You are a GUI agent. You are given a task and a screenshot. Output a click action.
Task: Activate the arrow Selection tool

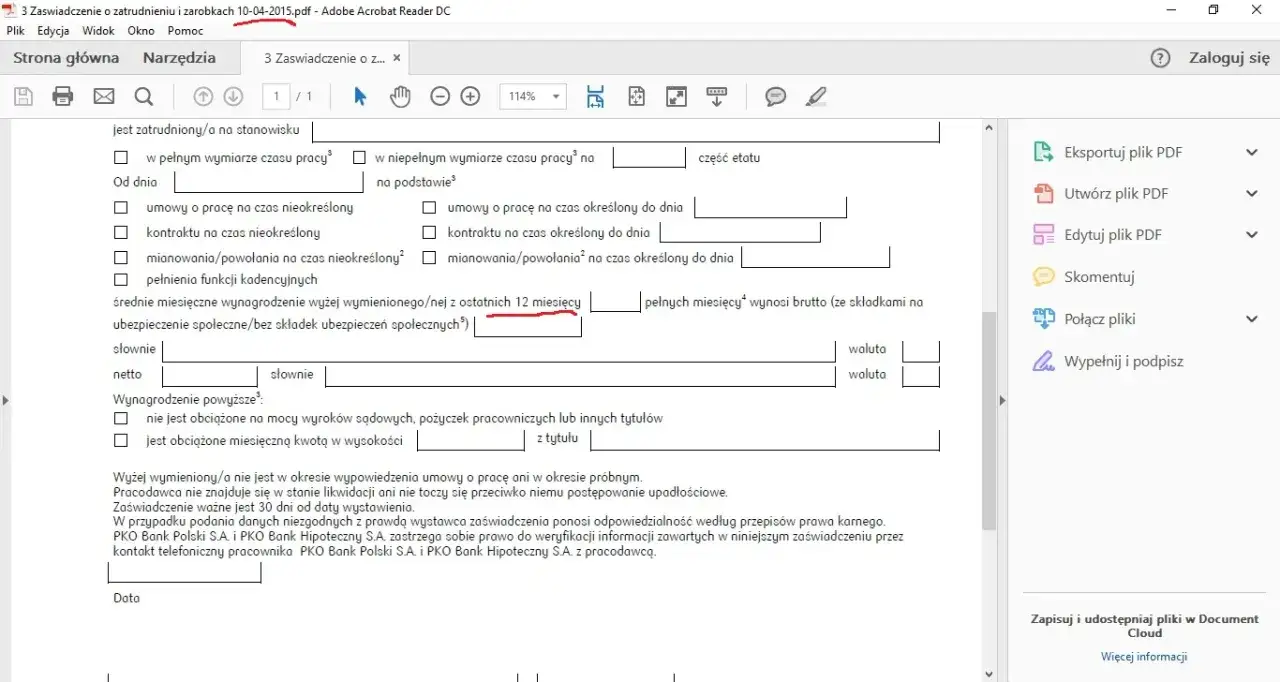[x=359, y=96]
